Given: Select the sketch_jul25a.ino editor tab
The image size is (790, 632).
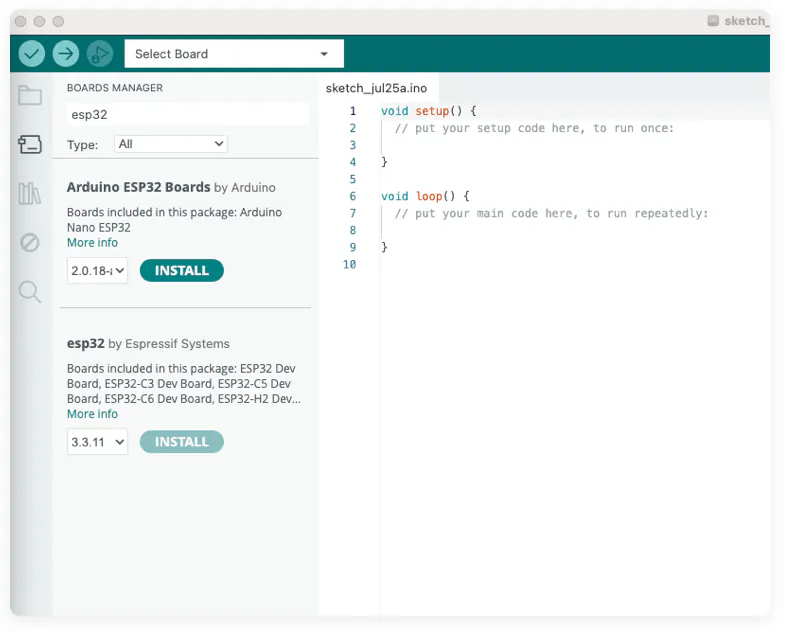Looking at the screenshot, I should pyautogui.click(x=376, y=88).
